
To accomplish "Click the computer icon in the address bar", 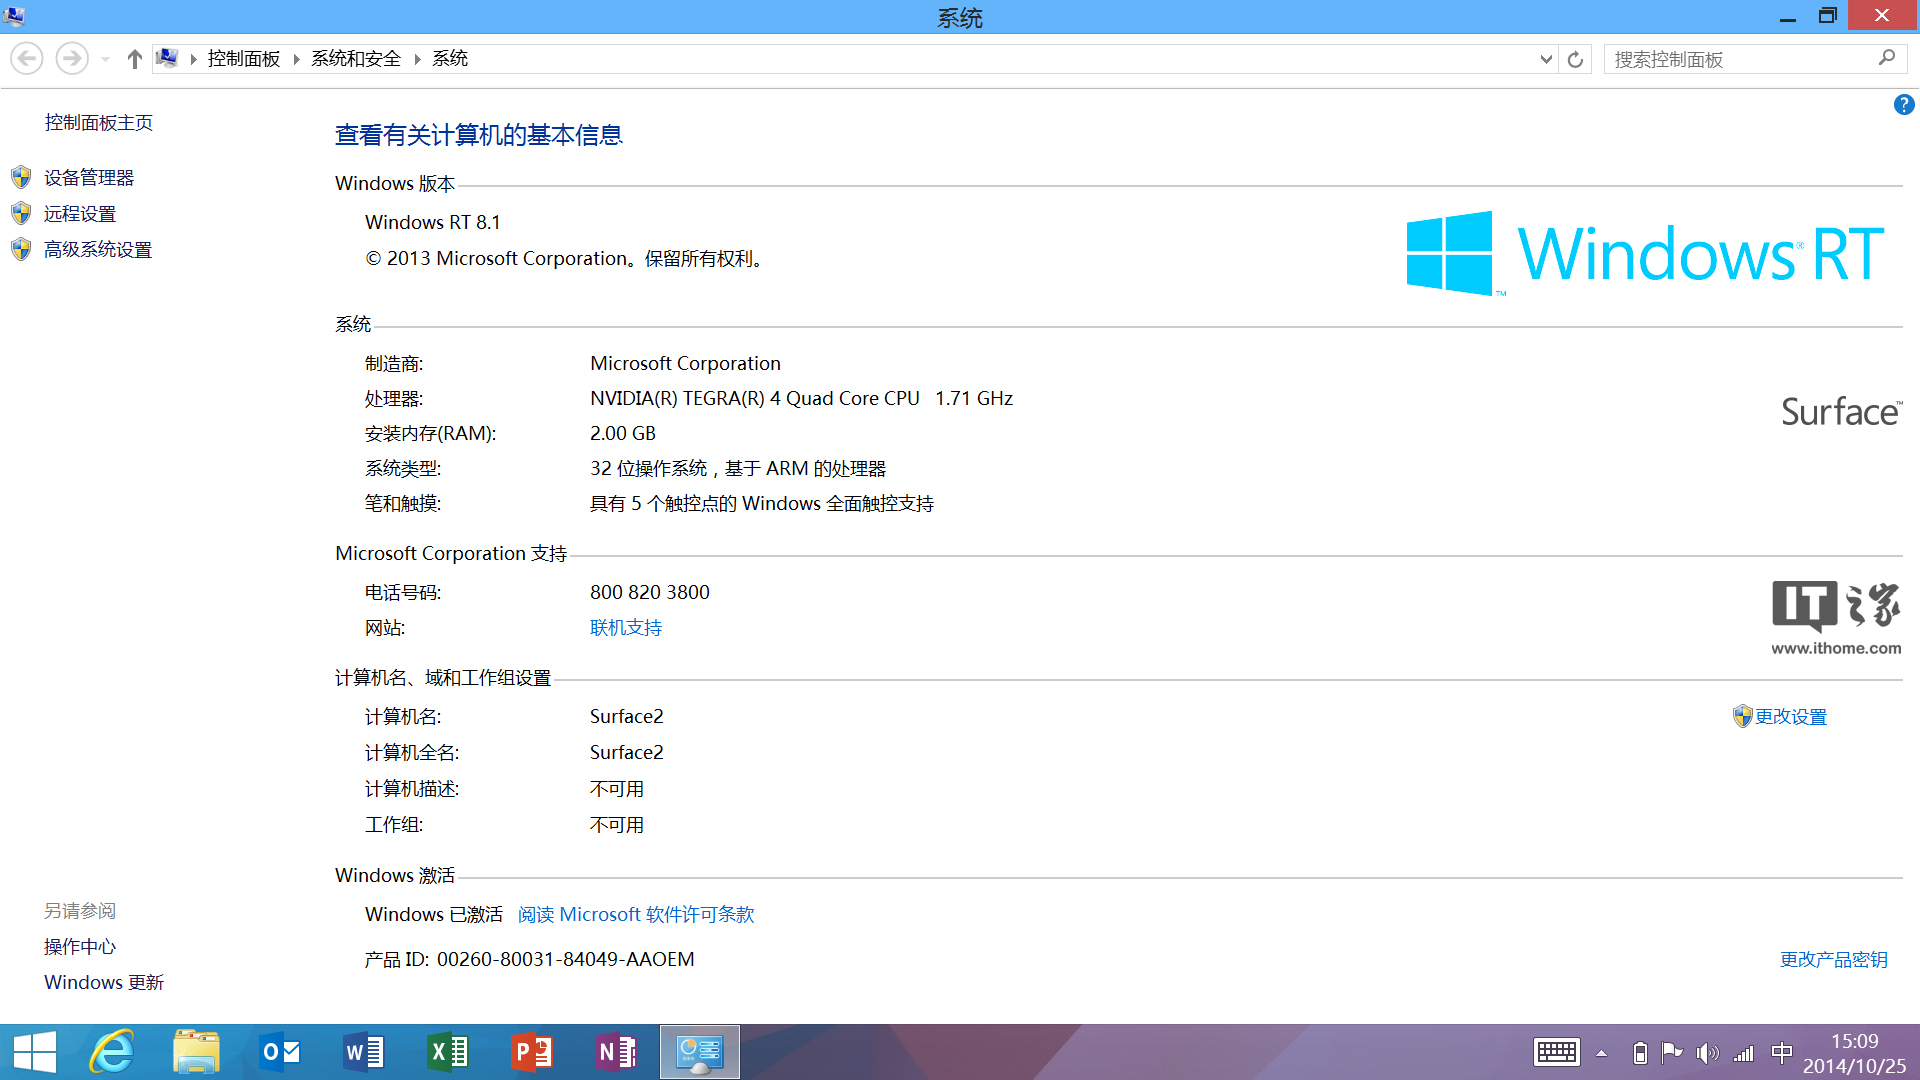I will pos(167,58).
